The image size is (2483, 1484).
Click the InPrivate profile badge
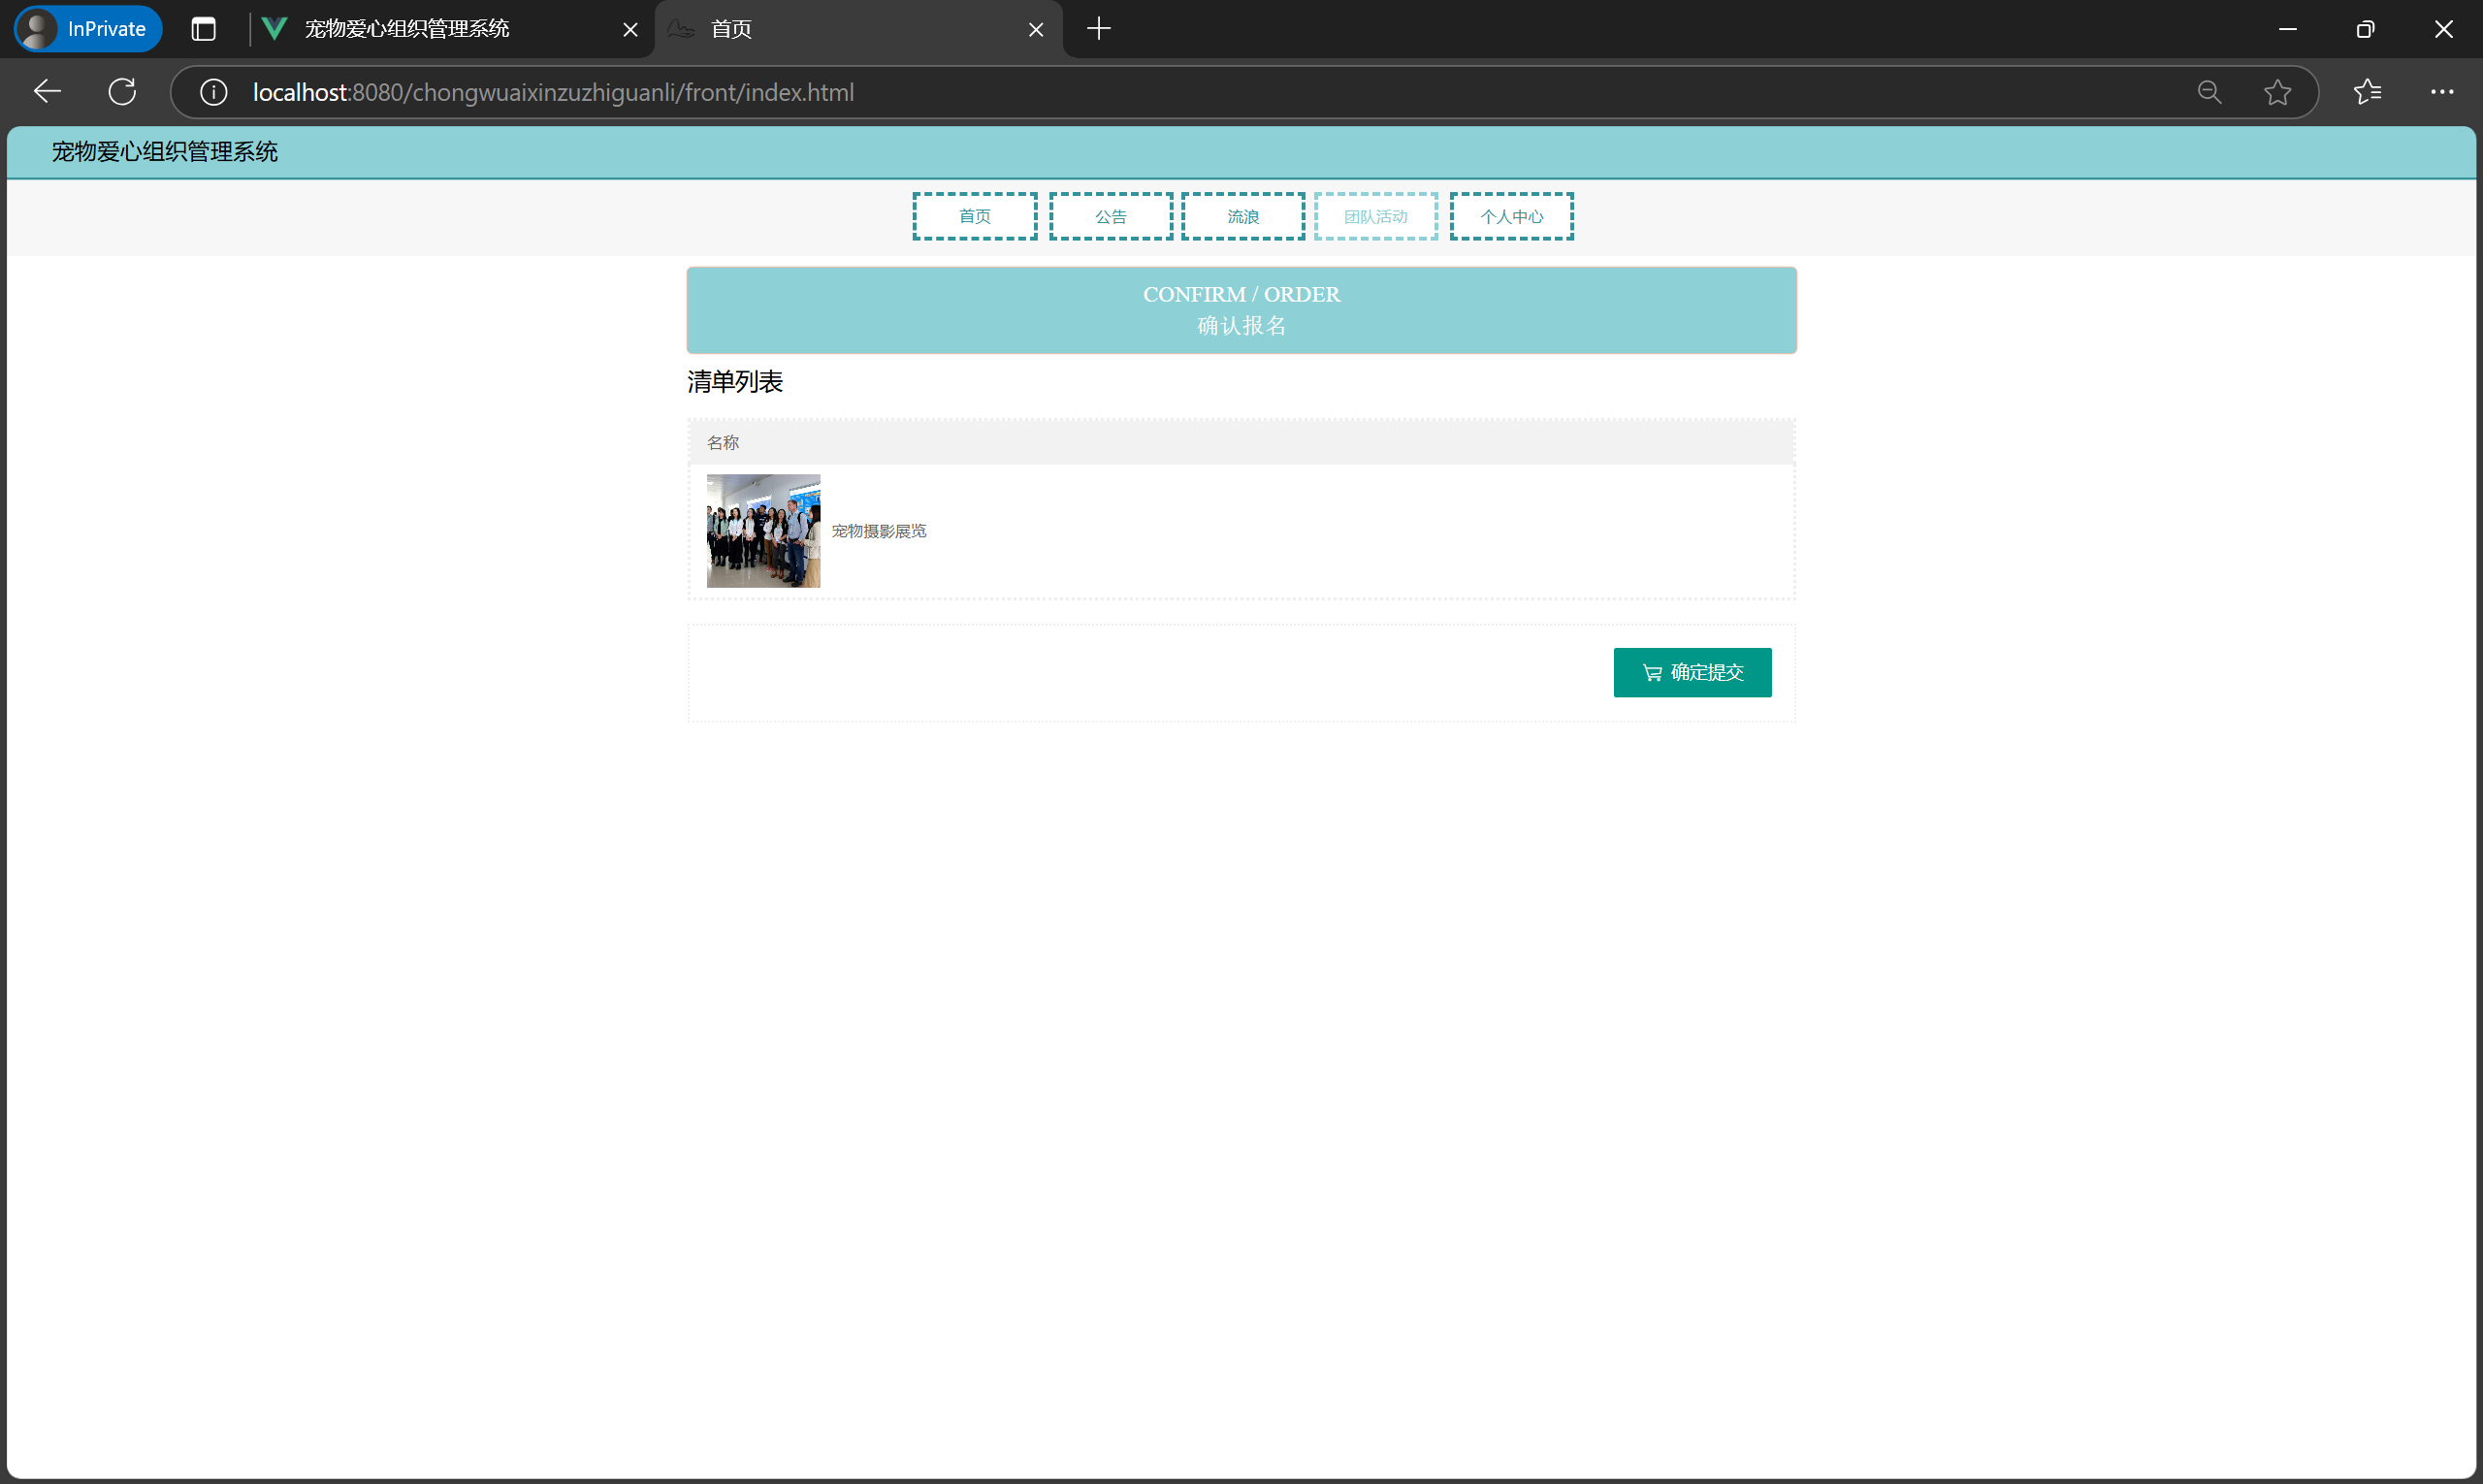88,29
